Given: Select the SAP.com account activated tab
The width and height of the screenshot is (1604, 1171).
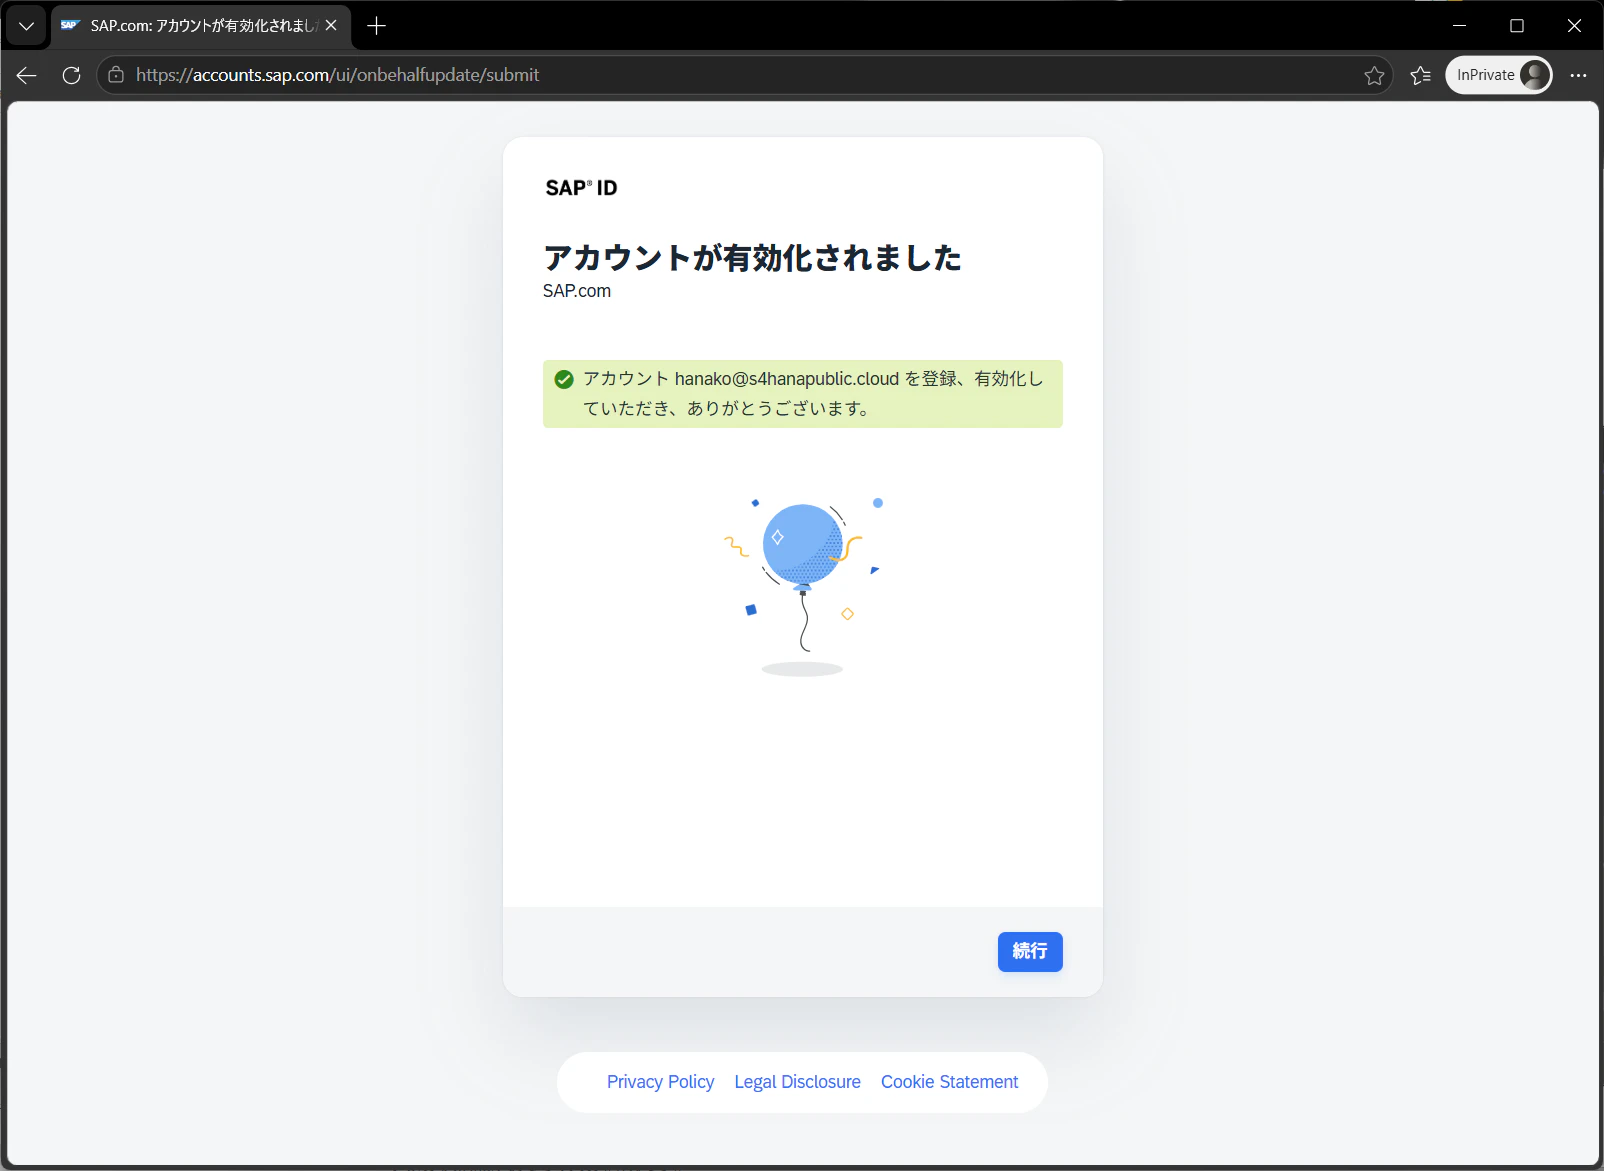Looking at the screenshot, I should pos(200,26).
